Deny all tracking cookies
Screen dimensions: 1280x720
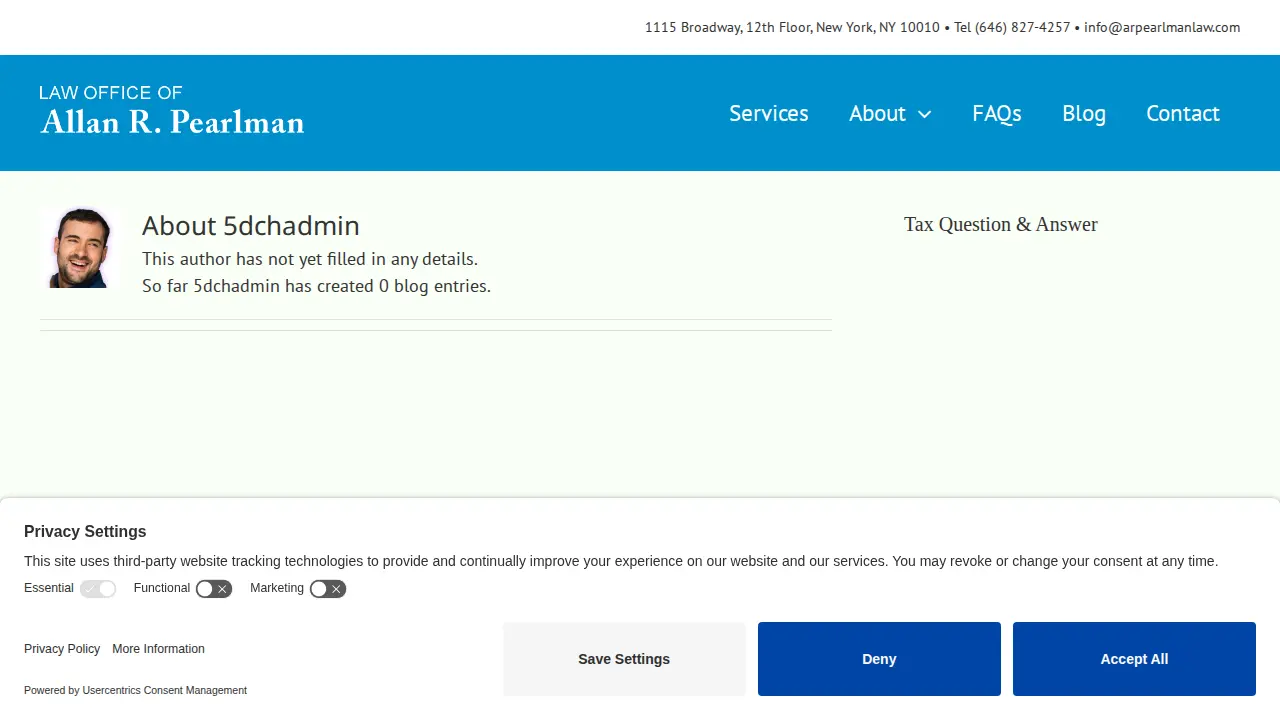tap(879, 659)
